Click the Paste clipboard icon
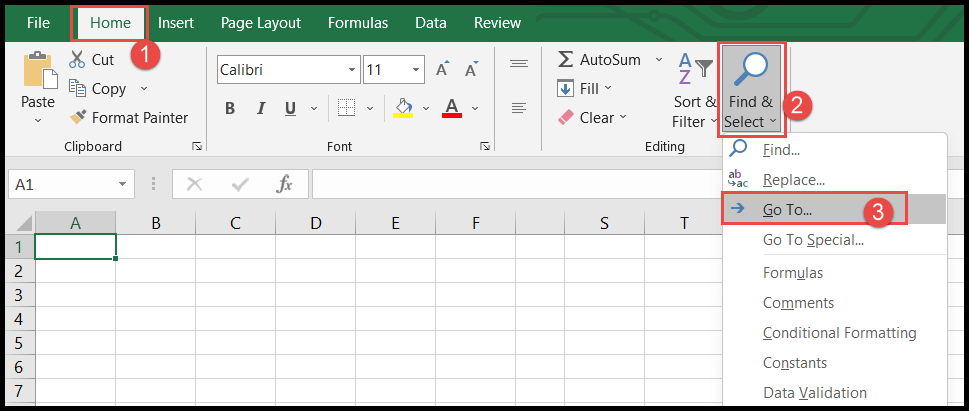 tap(40, 70)
